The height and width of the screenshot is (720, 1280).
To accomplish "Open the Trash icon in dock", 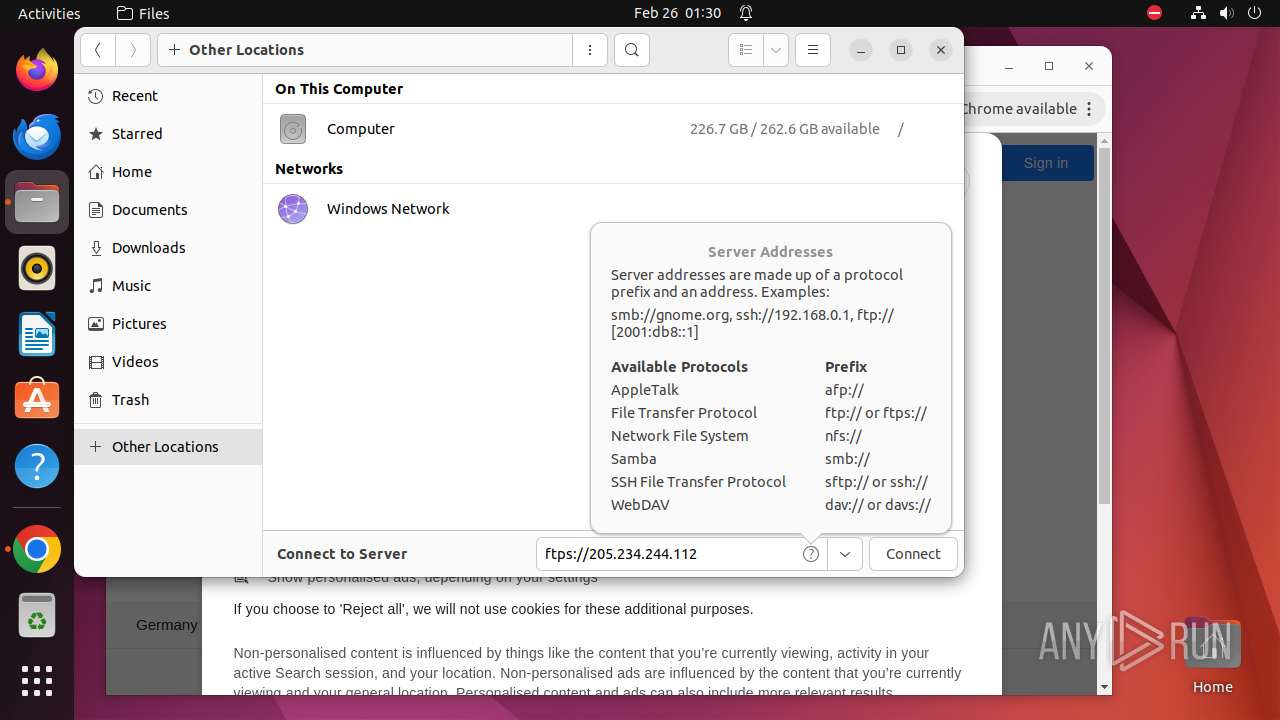I will (x=37, y=615).
